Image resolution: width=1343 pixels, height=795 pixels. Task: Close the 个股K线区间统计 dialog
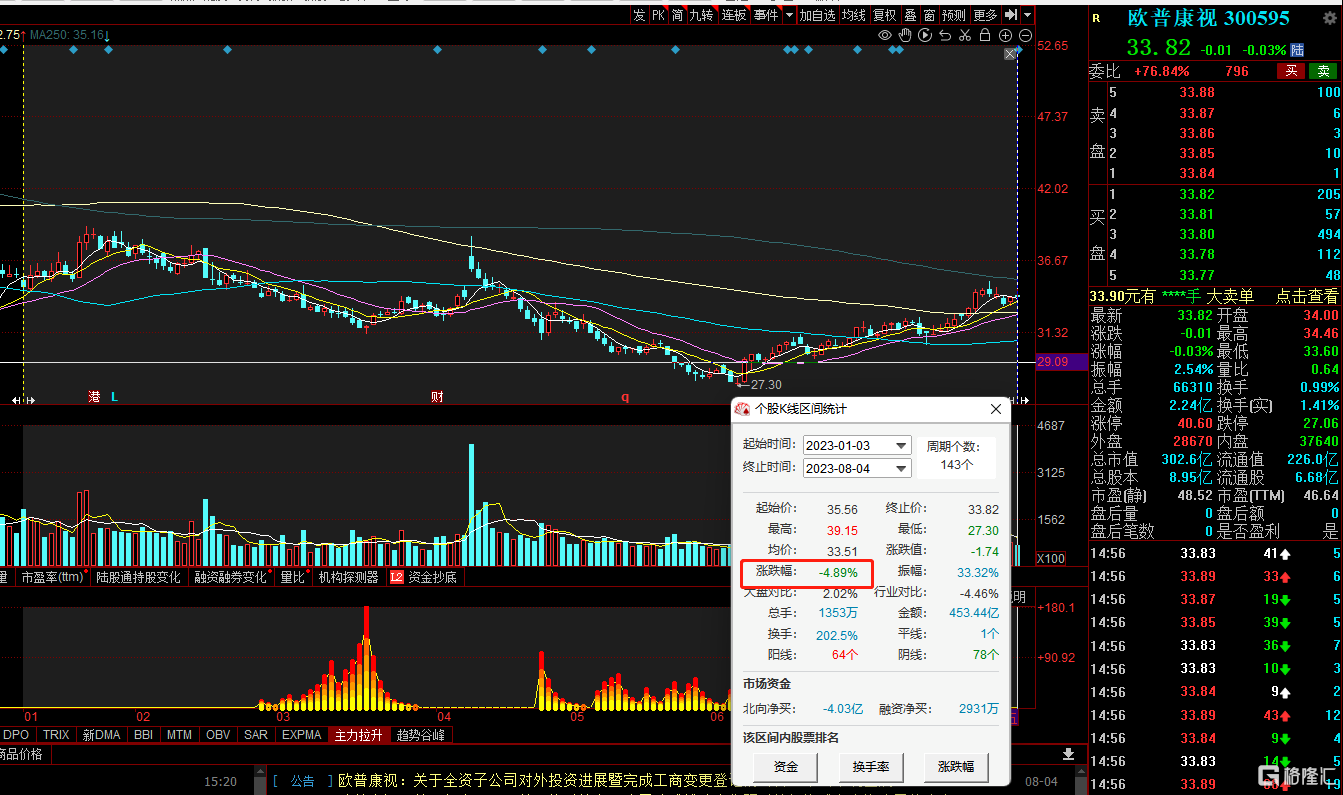click(995, 409)
